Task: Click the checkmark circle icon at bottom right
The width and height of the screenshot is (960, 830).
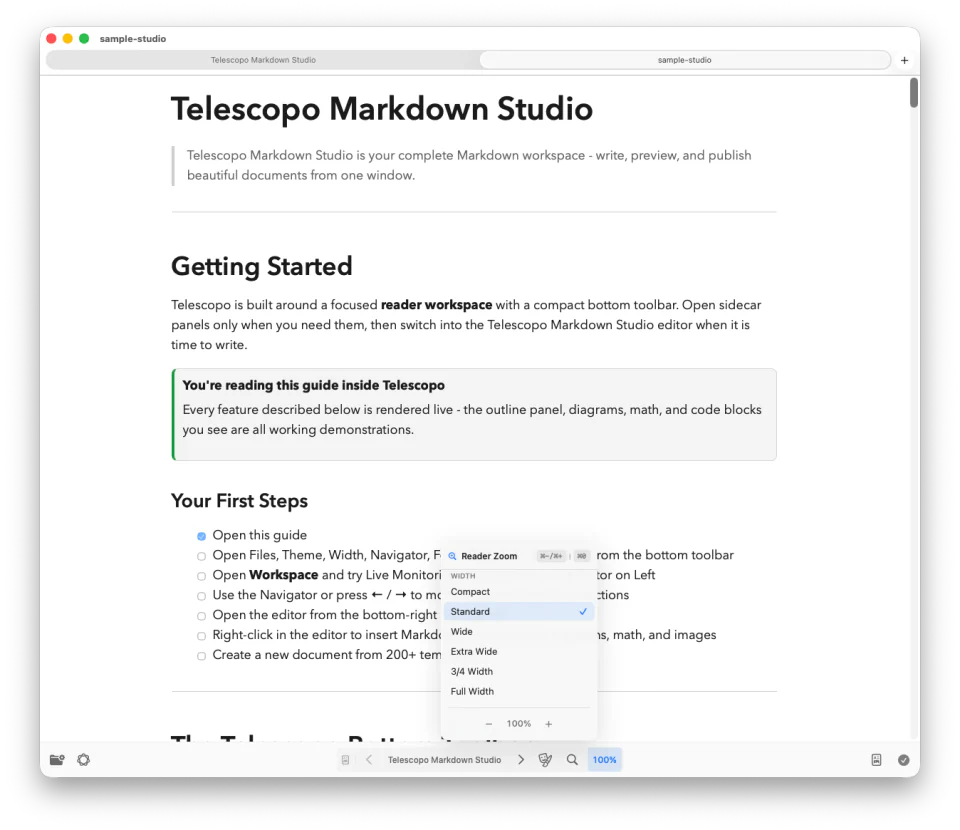Action: pyautogui.click(x=904, y=760)
